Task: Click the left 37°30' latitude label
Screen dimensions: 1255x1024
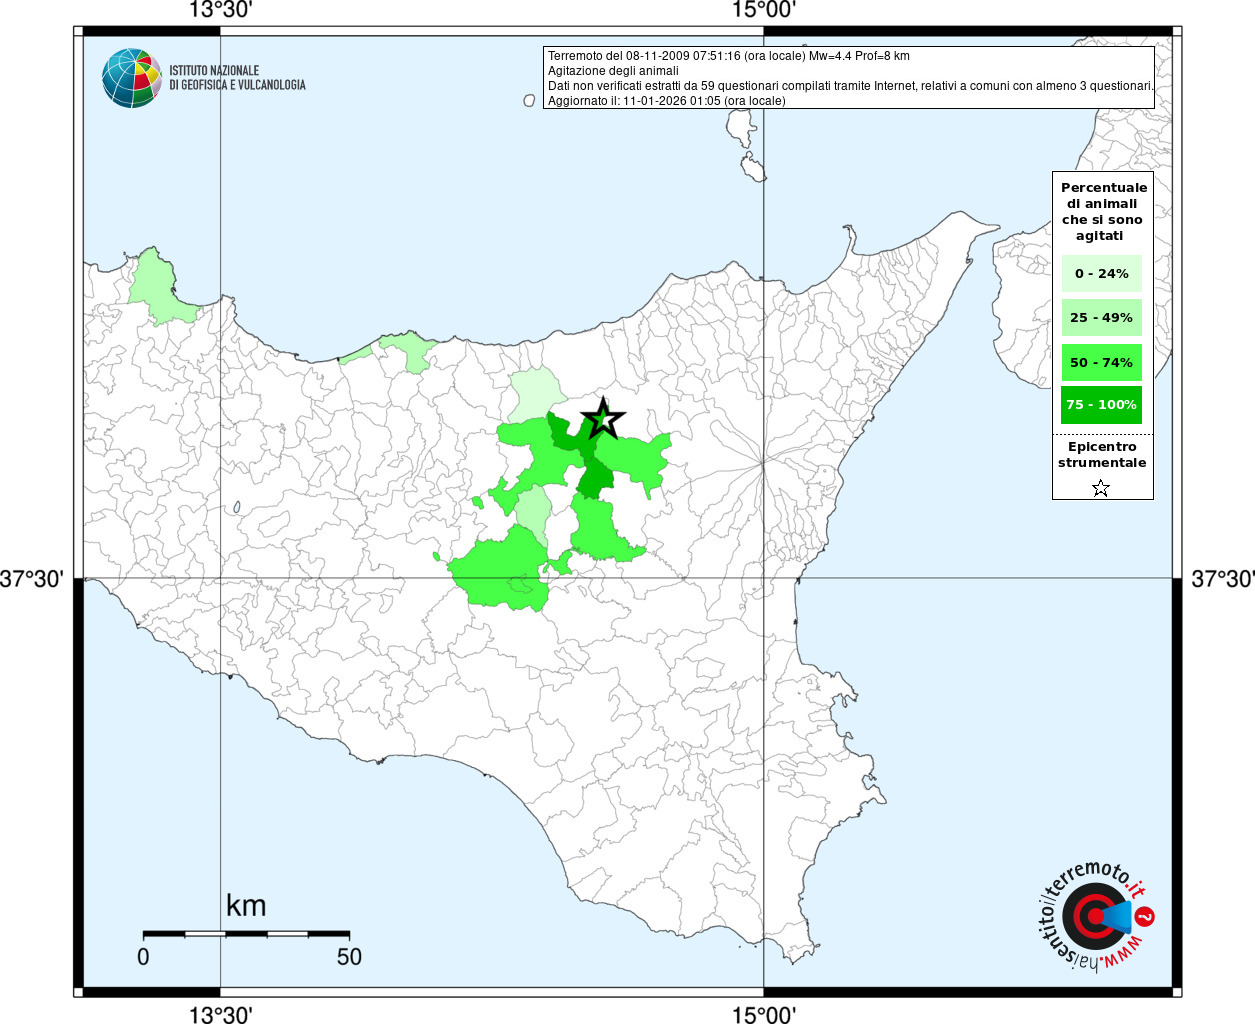Action: (32, 579)
